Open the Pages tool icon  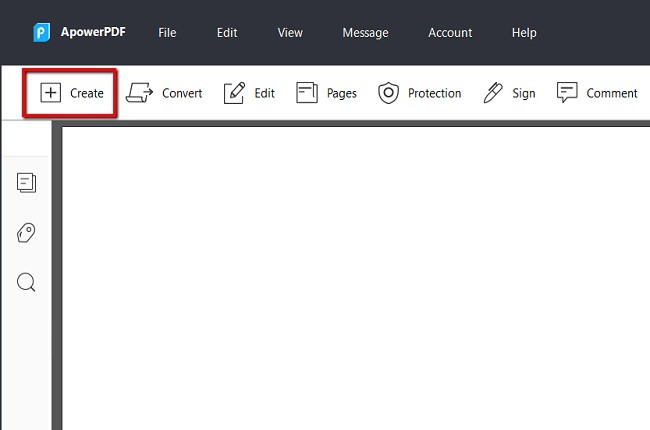[307, 93]
